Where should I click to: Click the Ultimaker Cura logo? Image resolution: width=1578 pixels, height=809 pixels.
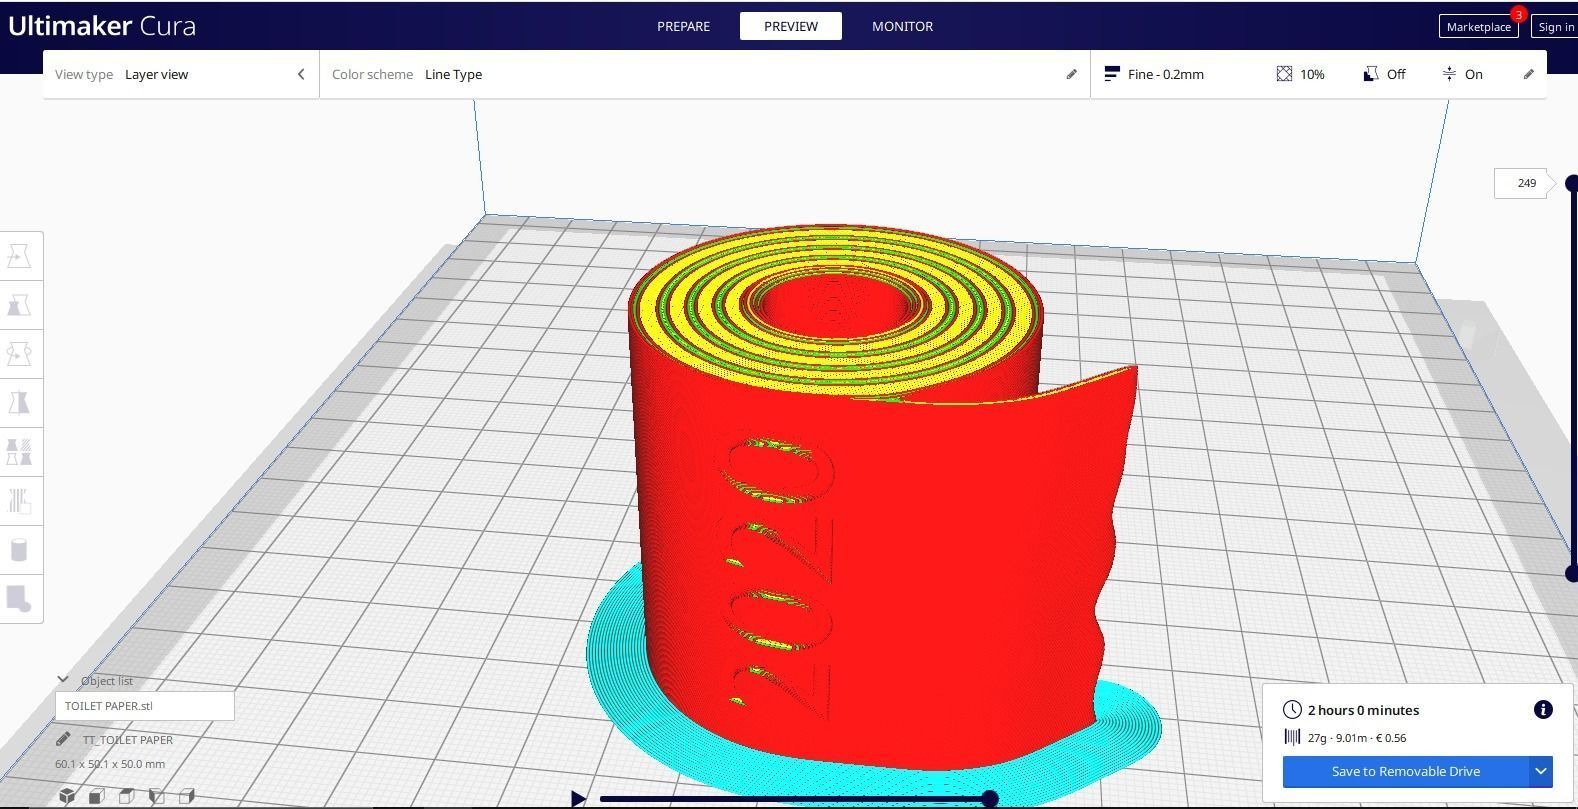coord(102,25)
